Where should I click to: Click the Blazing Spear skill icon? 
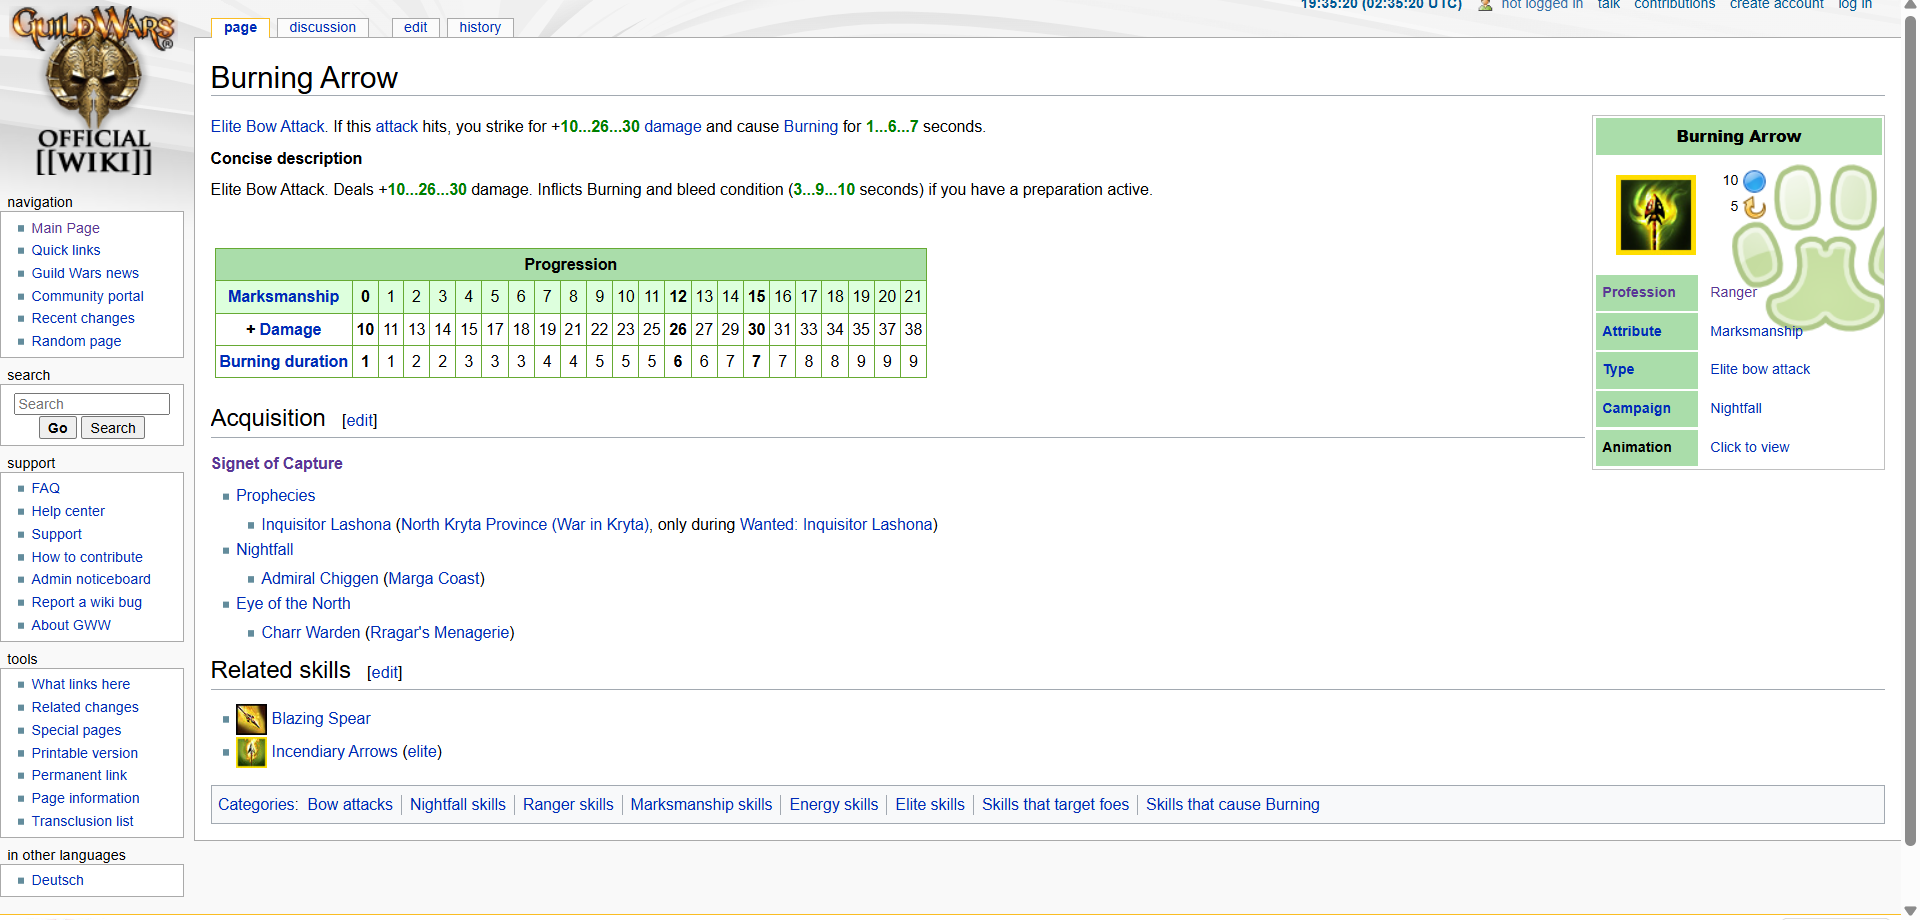pyautogui.click(x=251, y=719)
